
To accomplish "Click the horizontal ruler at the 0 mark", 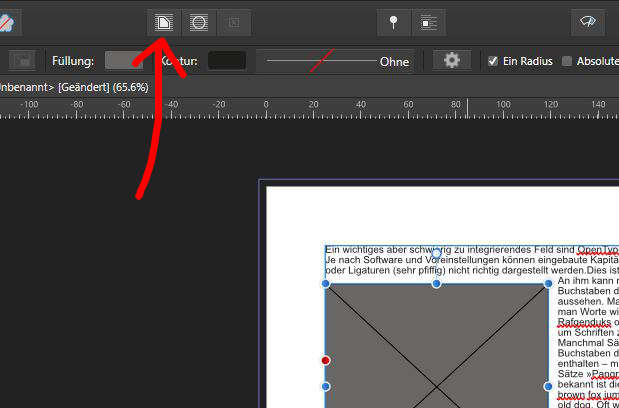I will (x=266, y=108).
